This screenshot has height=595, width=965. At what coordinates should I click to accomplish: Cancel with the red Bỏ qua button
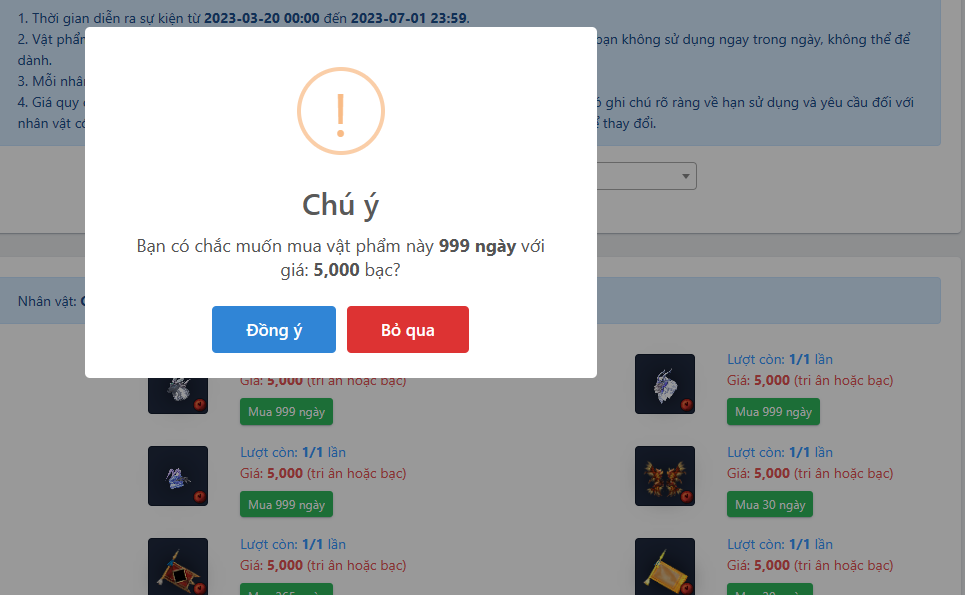point(407,329)
